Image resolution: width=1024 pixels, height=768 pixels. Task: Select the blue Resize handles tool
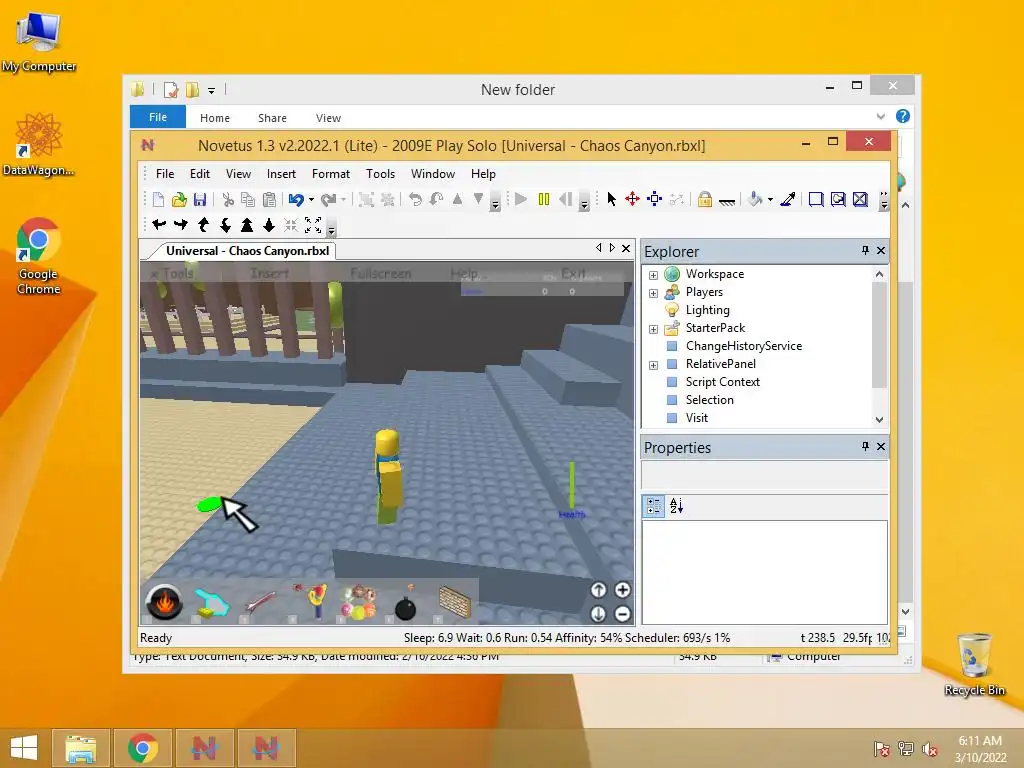[654, 199]
